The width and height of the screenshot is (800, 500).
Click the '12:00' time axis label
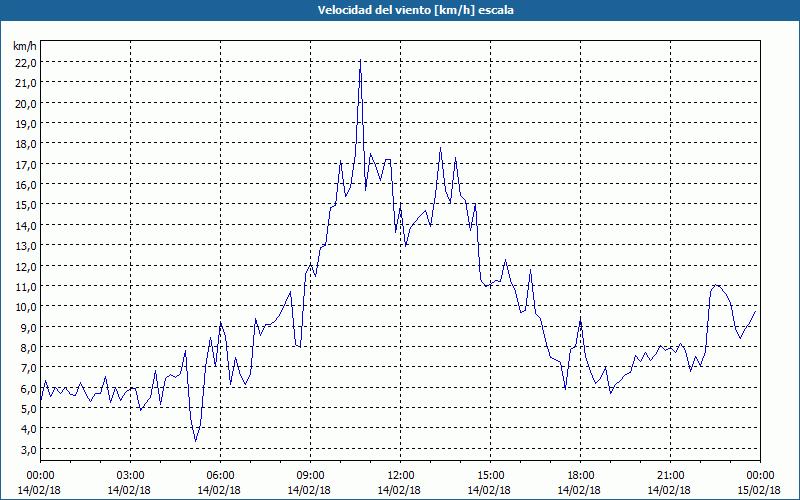401,476
